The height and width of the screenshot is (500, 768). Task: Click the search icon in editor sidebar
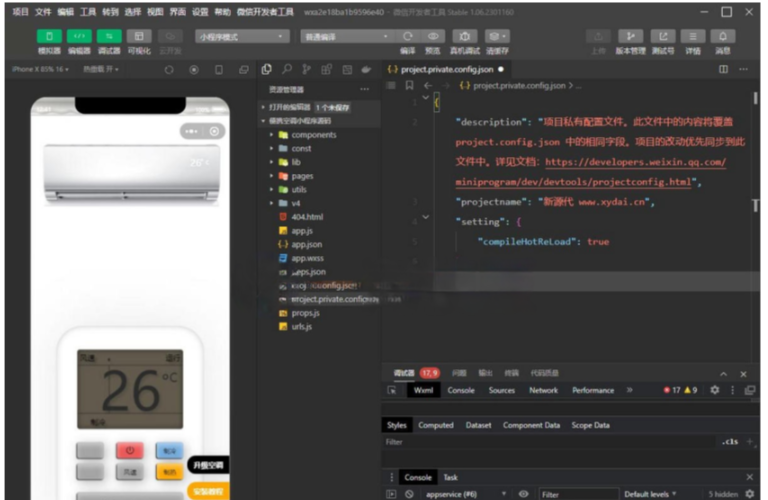click(x=288, y=69)
